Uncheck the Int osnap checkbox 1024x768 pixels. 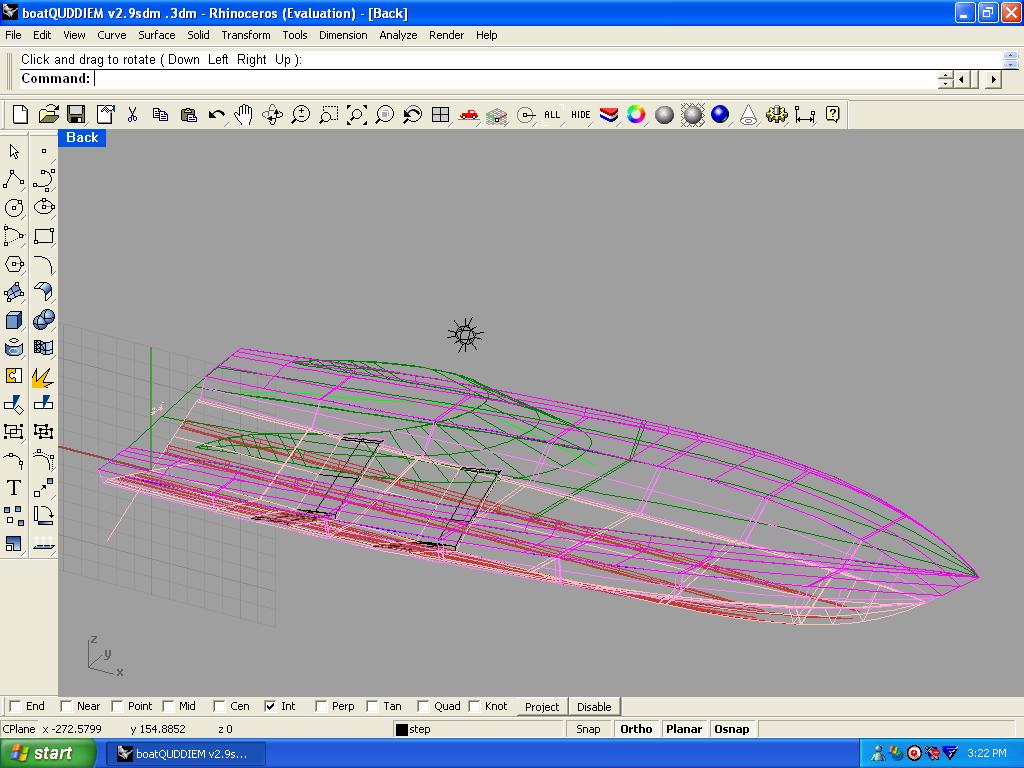pos(270,706)
